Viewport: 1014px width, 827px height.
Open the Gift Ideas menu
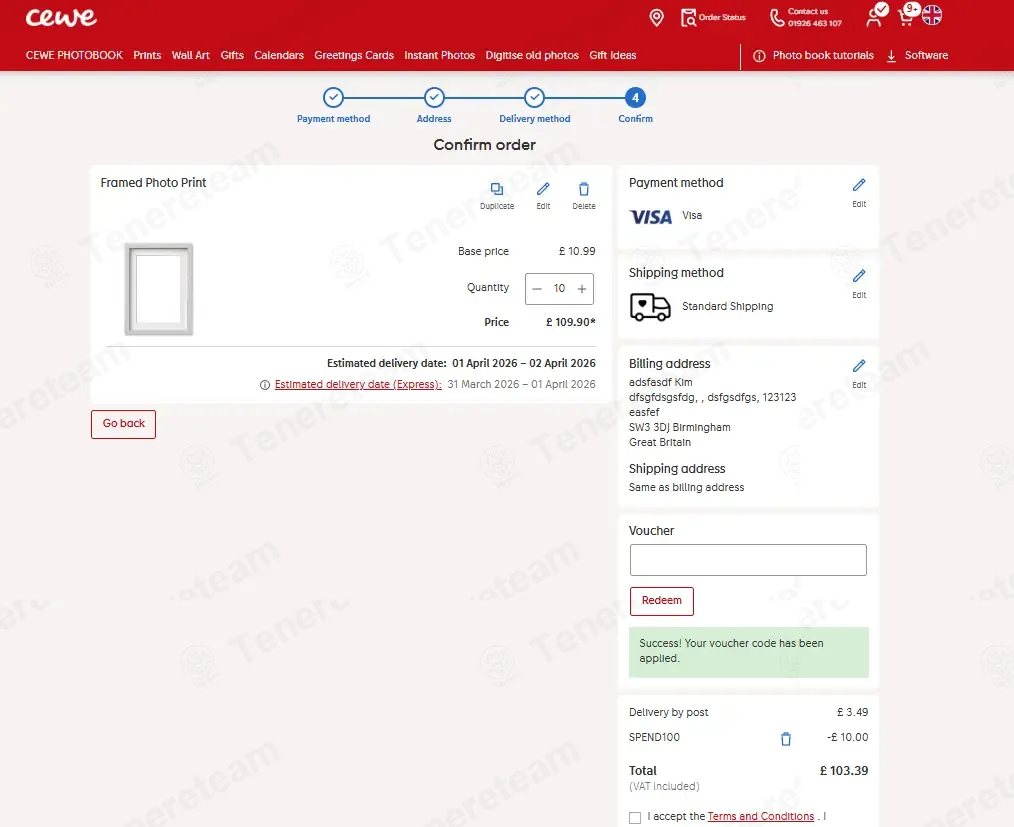pyautogui.click(x=612, y=56)
